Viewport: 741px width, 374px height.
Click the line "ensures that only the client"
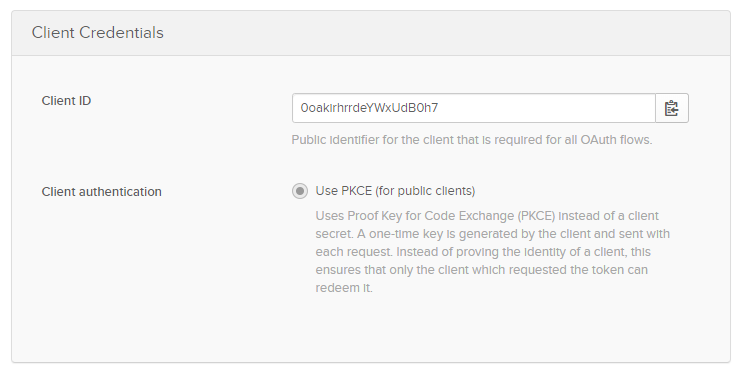[x=482, y=270]
